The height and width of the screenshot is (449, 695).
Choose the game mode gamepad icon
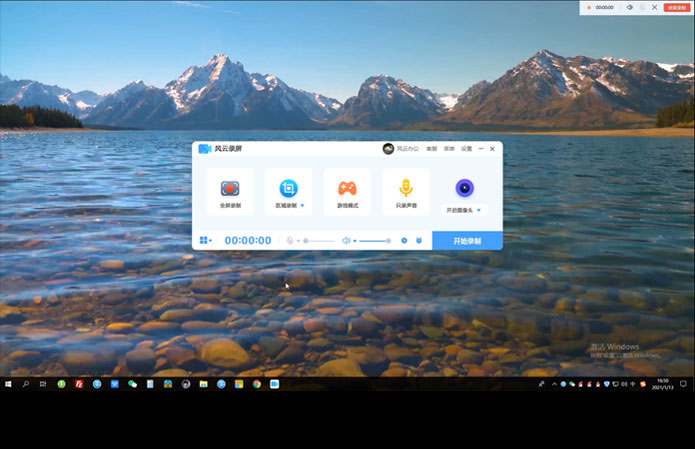tap(347, 188)
